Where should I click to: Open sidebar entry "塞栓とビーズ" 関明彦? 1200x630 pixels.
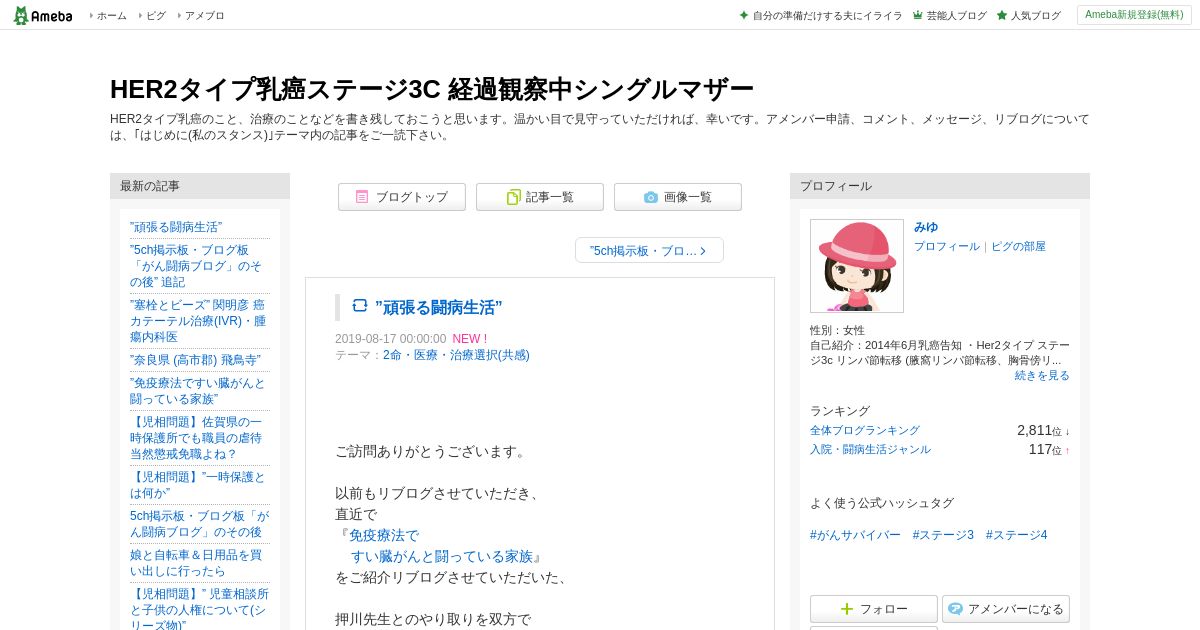198,321
